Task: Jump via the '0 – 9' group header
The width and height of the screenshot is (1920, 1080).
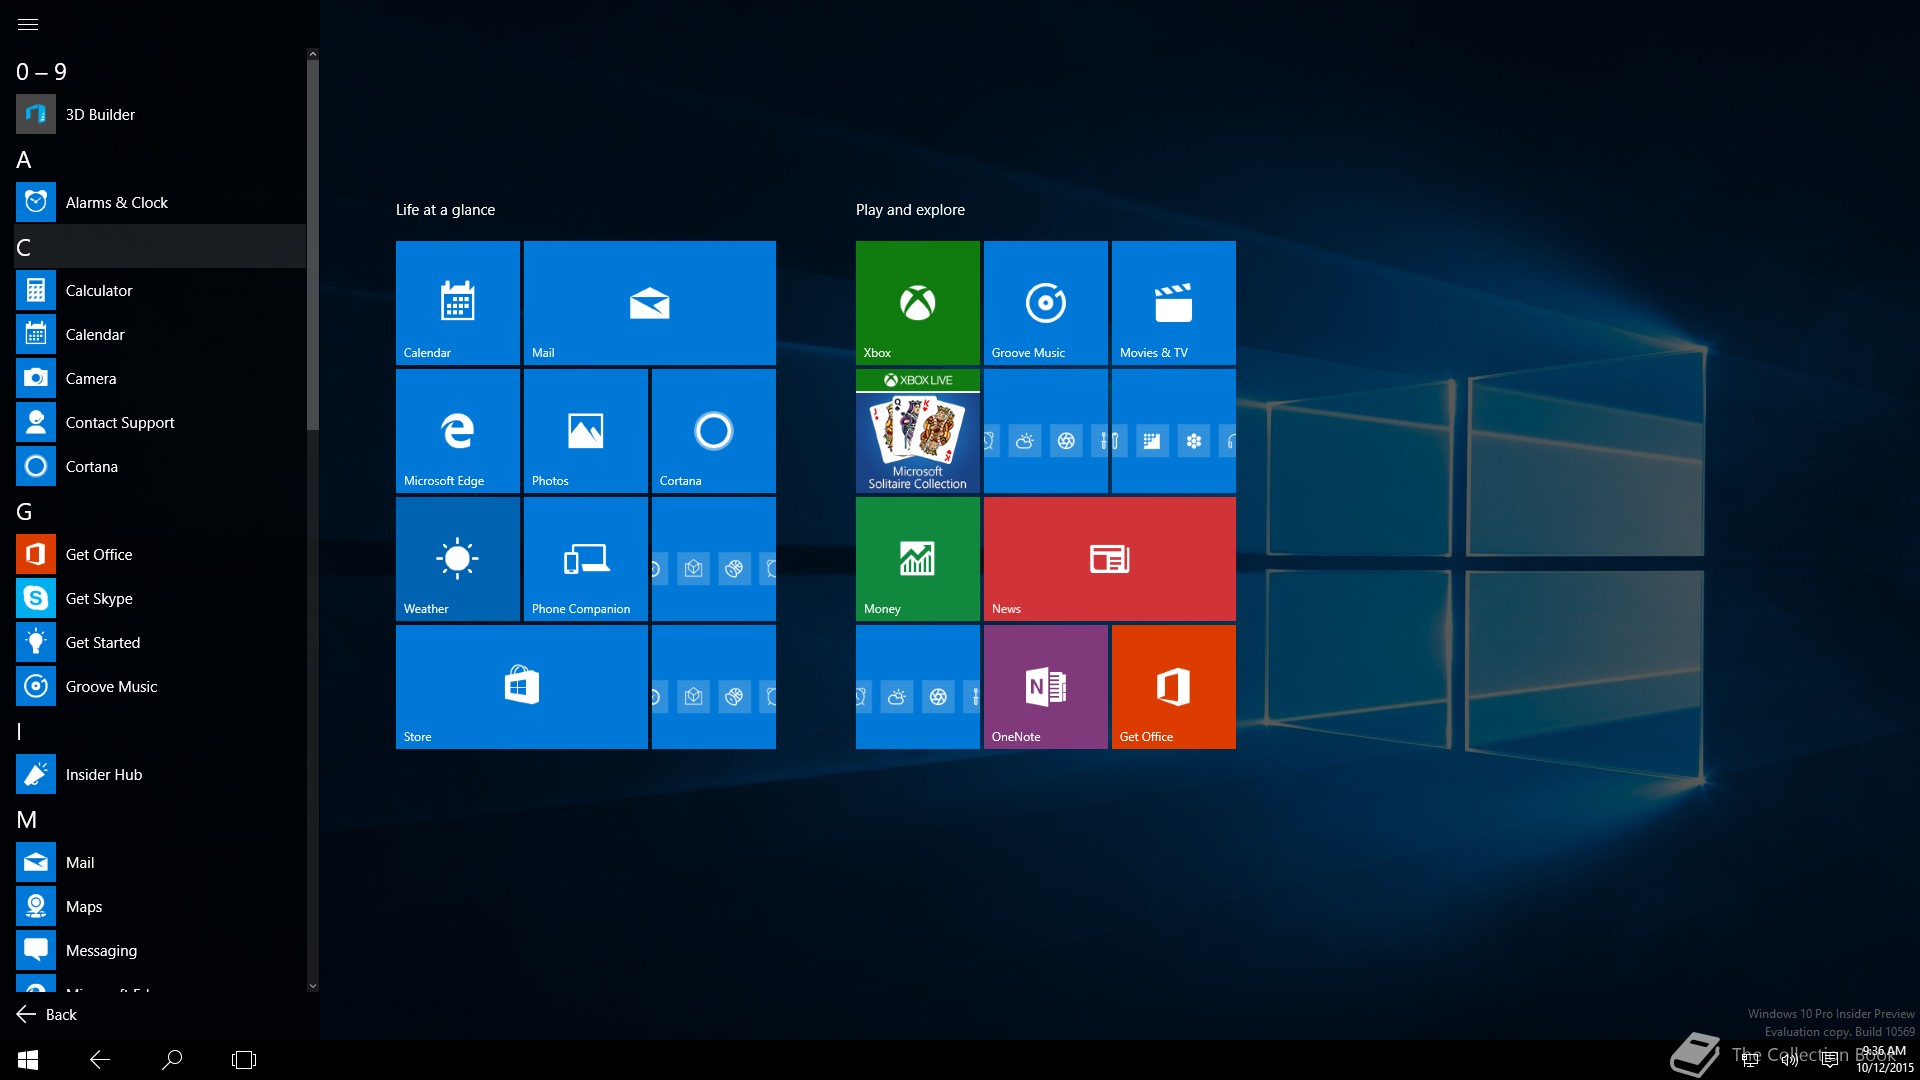Action: pos(160,71)
